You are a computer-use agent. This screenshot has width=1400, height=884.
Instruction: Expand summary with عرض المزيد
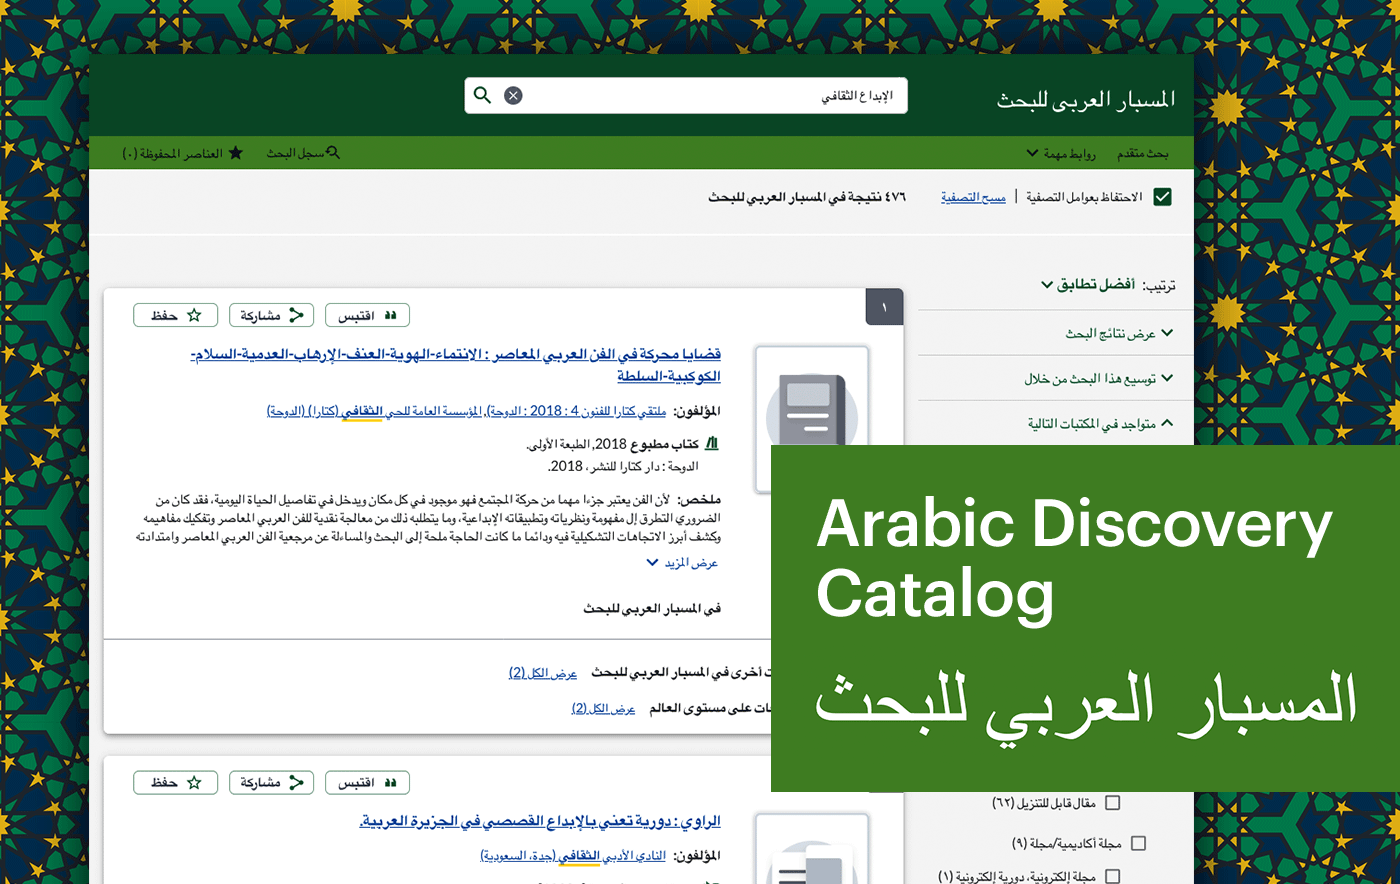tap(682, 563)
